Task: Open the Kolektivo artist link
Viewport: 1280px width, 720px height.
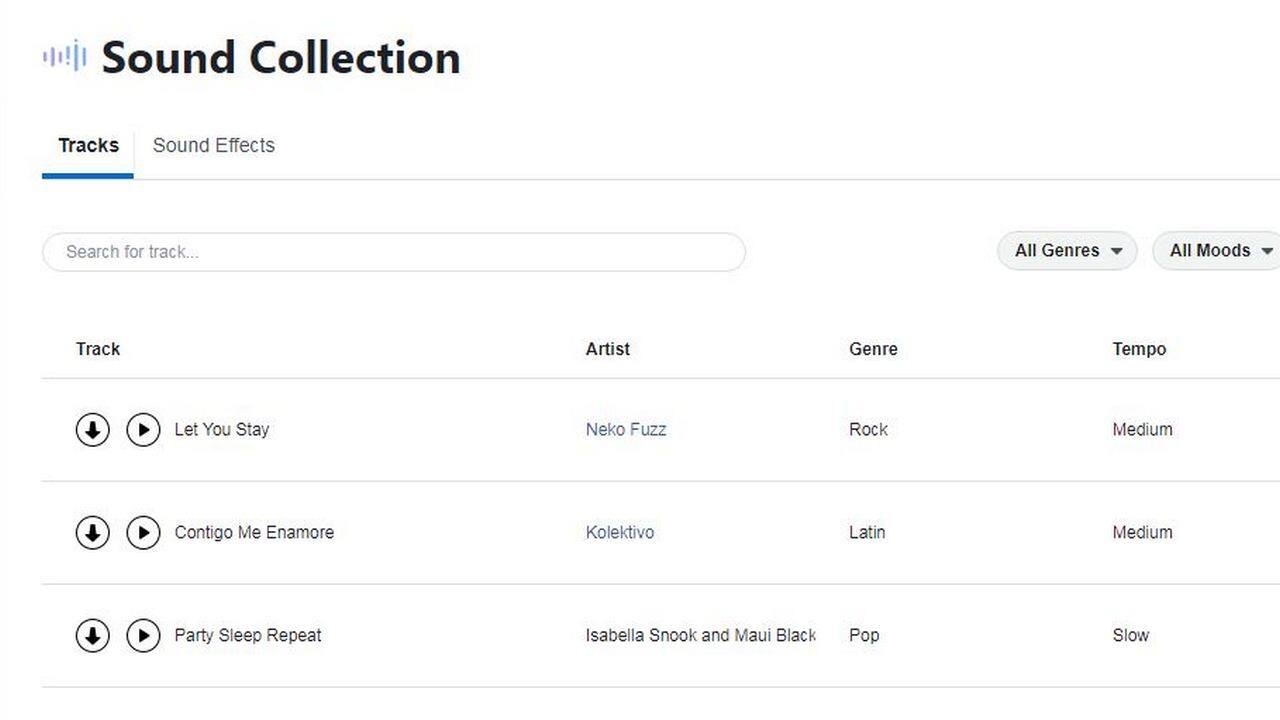Action: pos(620,532)
